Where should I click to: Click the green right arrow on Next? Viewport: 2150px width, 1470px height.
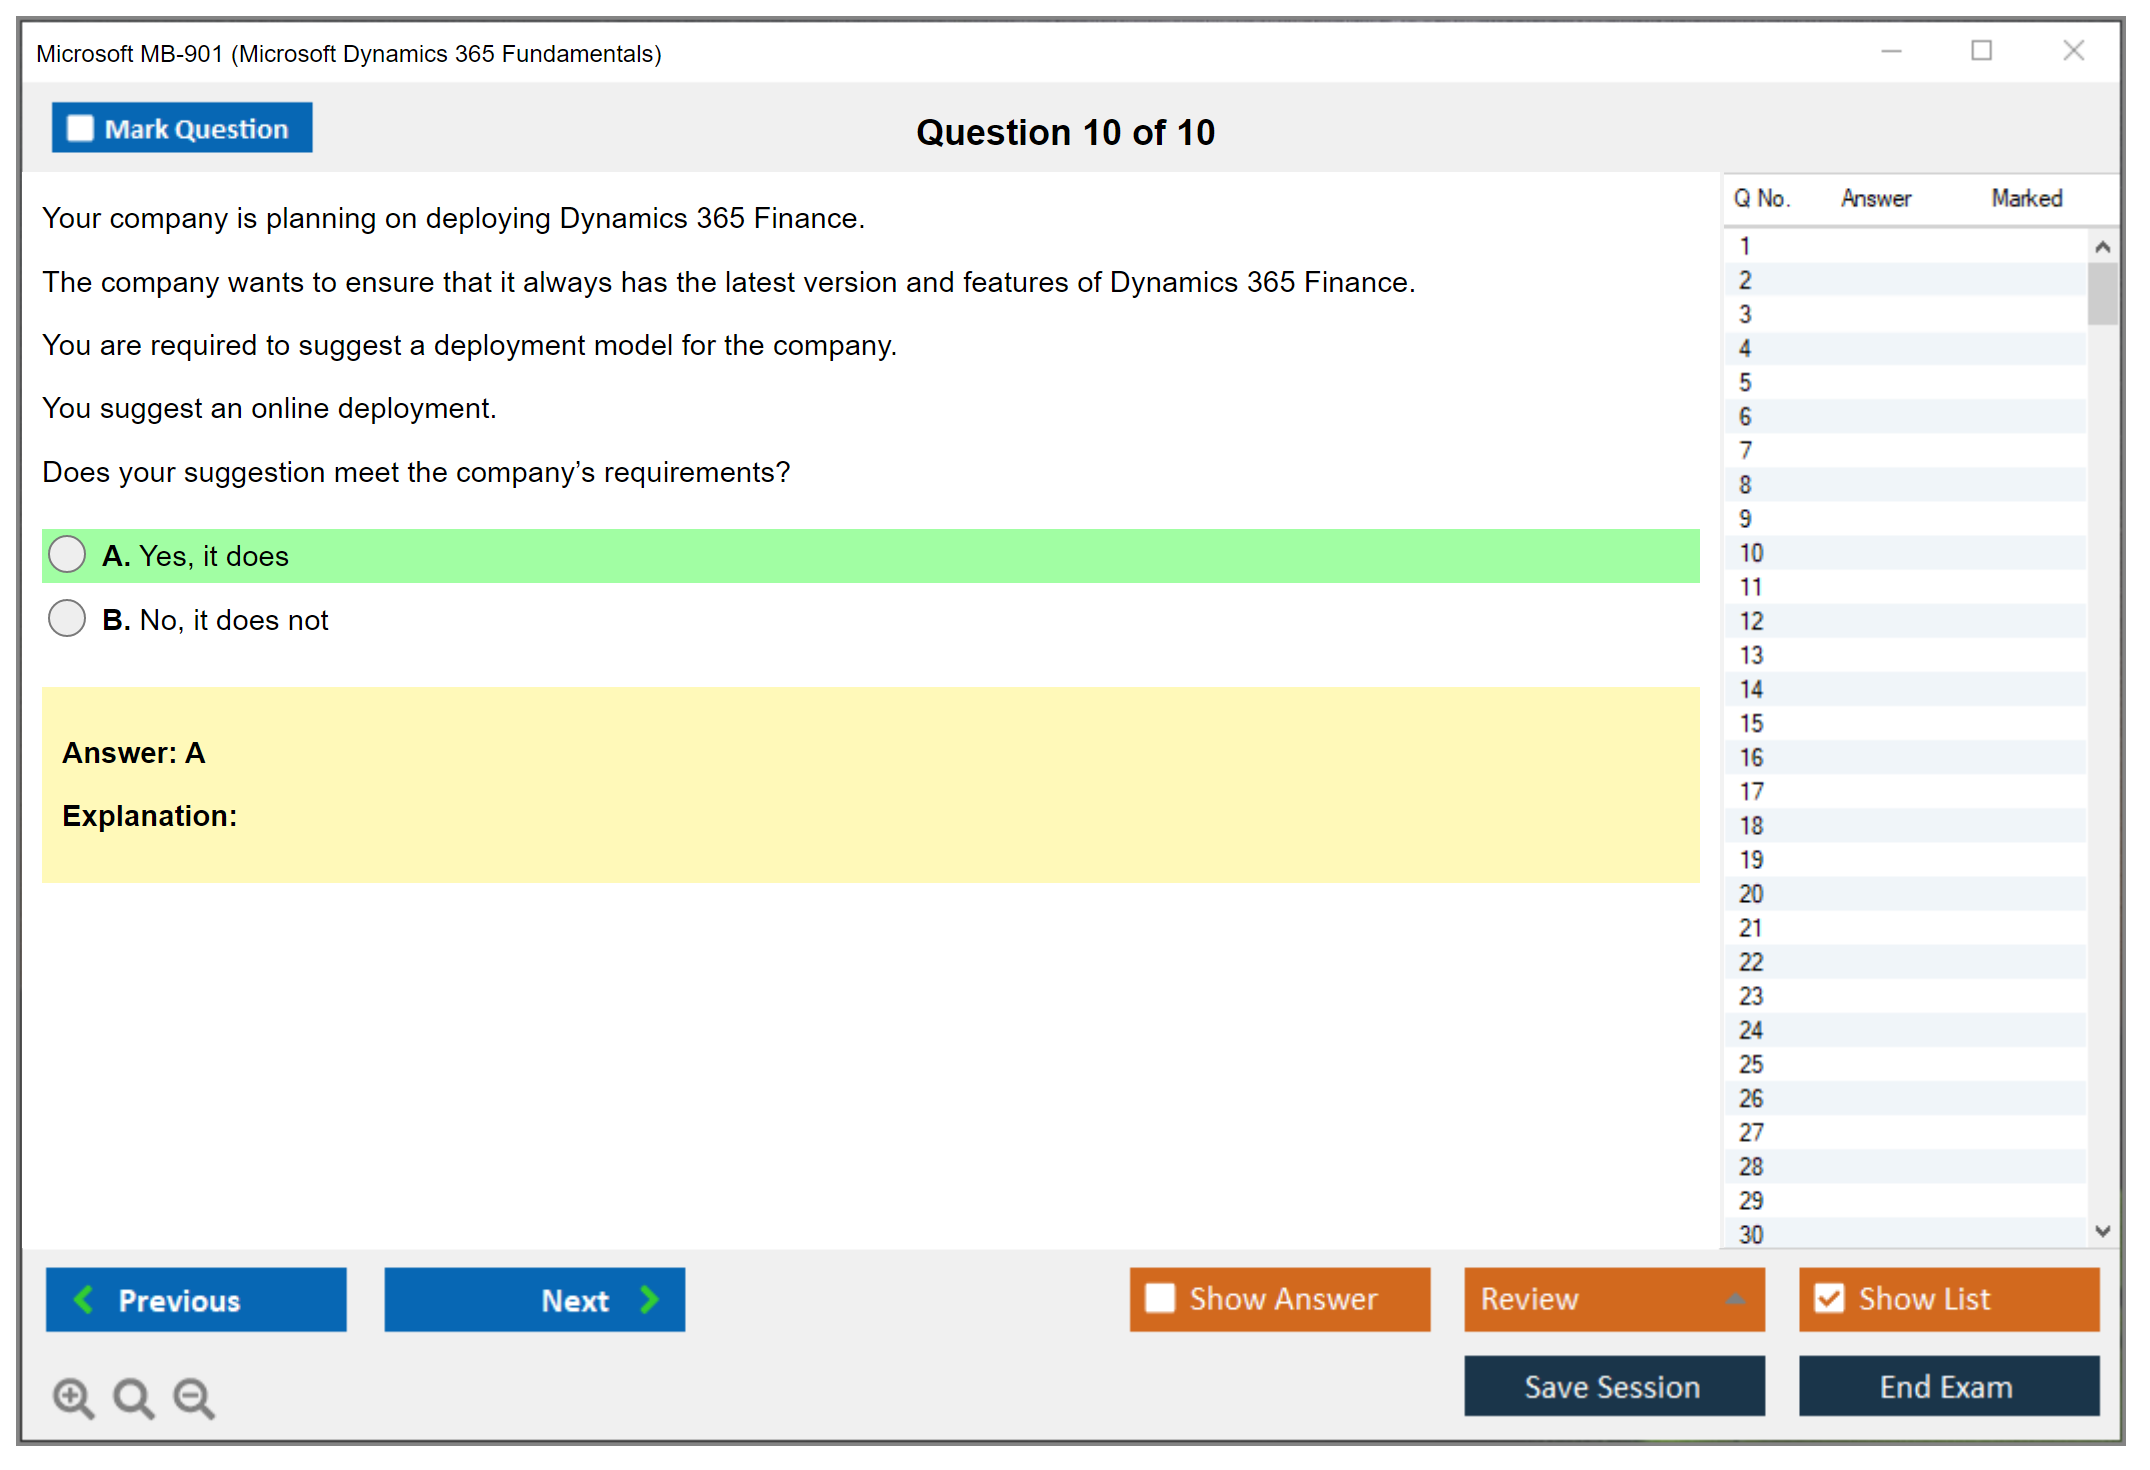649,1299
